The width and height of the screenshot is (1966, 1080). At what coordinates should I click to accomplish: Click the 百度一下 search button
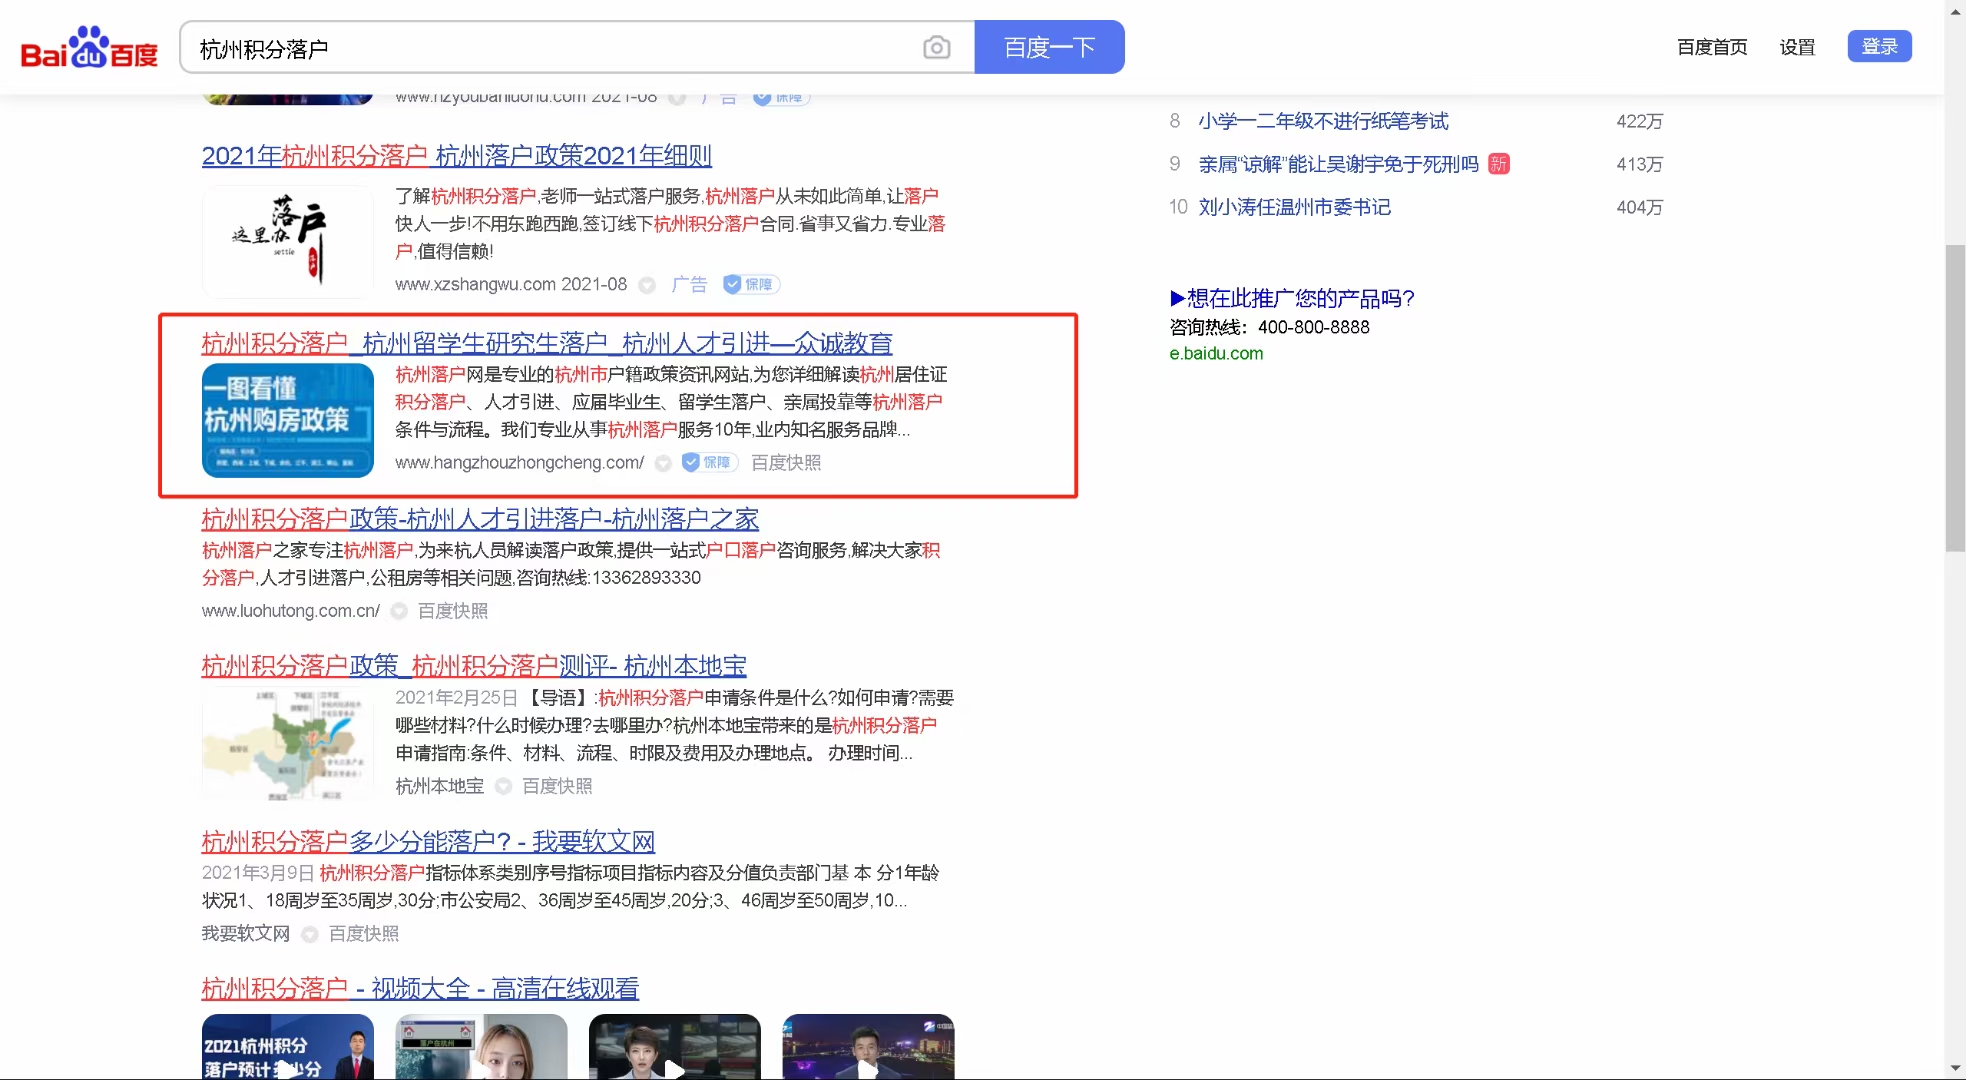[x=1049, y=47]
